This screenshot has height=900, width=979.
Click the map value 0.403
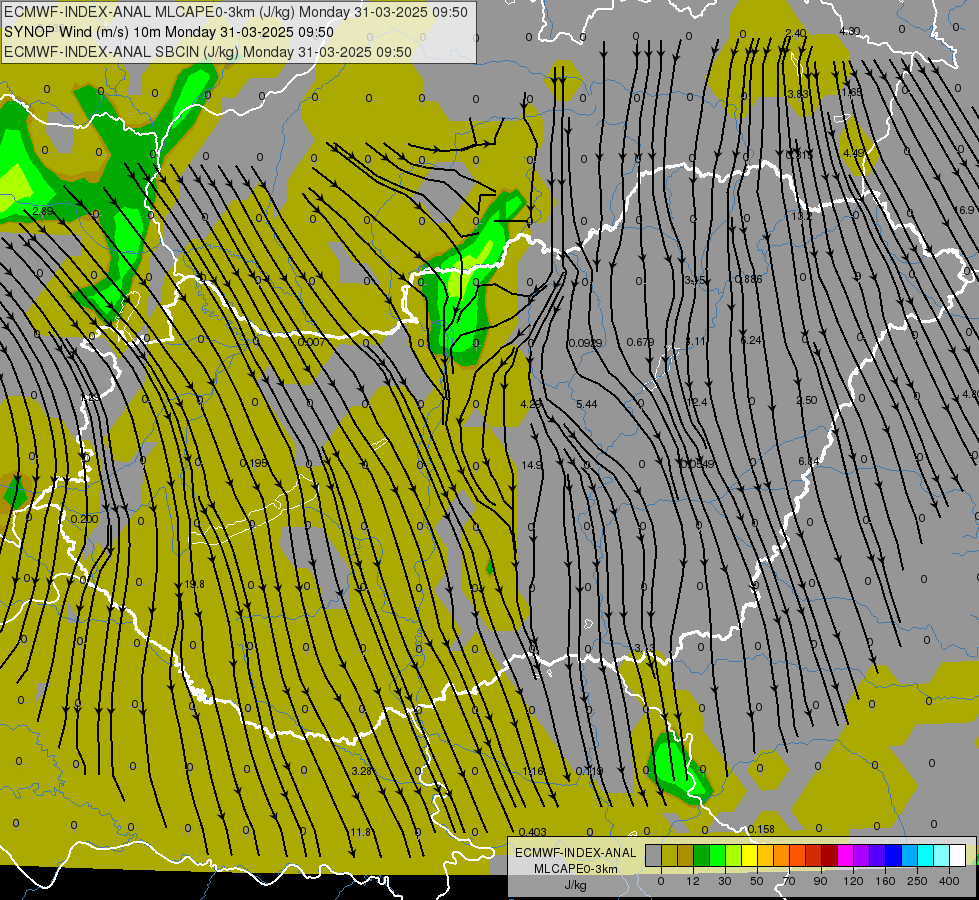pyautogui.click(x=533, y=832)
